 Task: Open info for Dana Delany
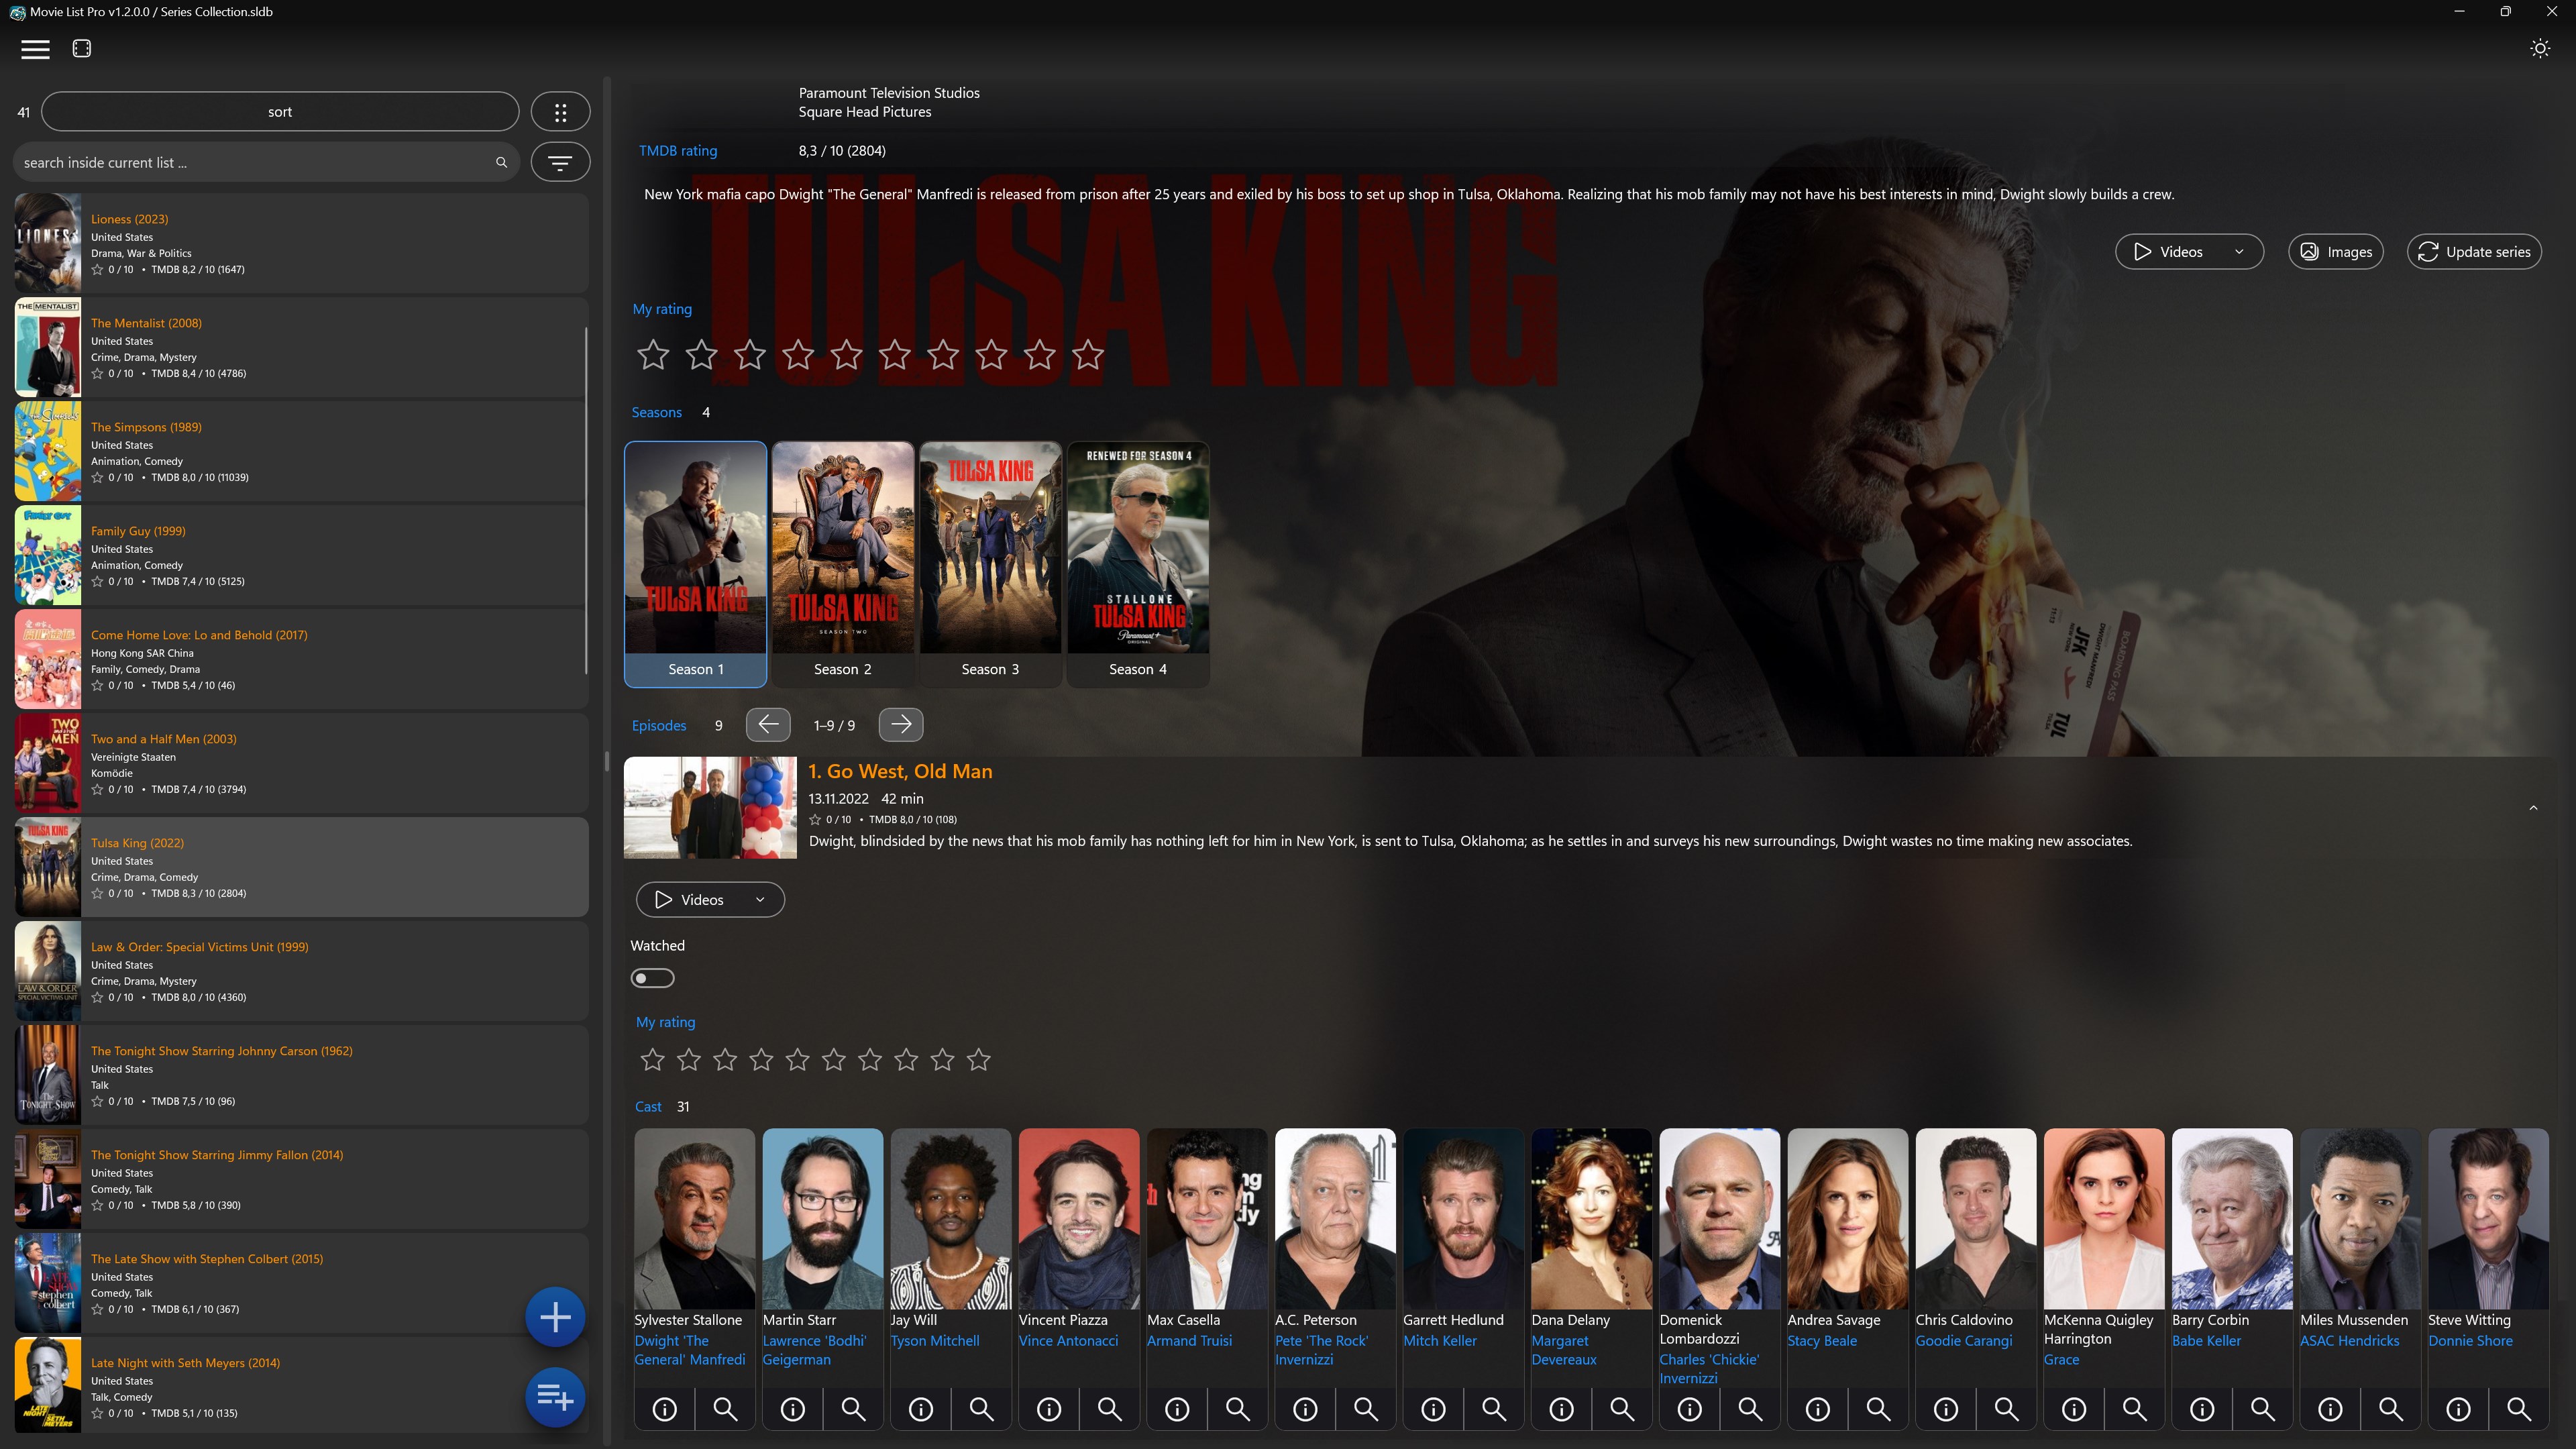click(x=1561, y=1409)
